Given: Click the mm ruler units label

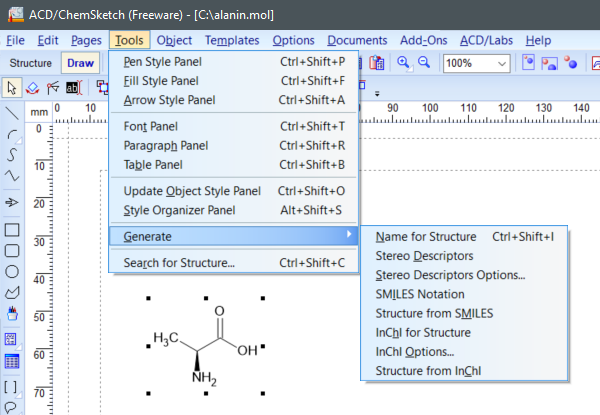Looking at the screenshot, I should tap(39, 112).
